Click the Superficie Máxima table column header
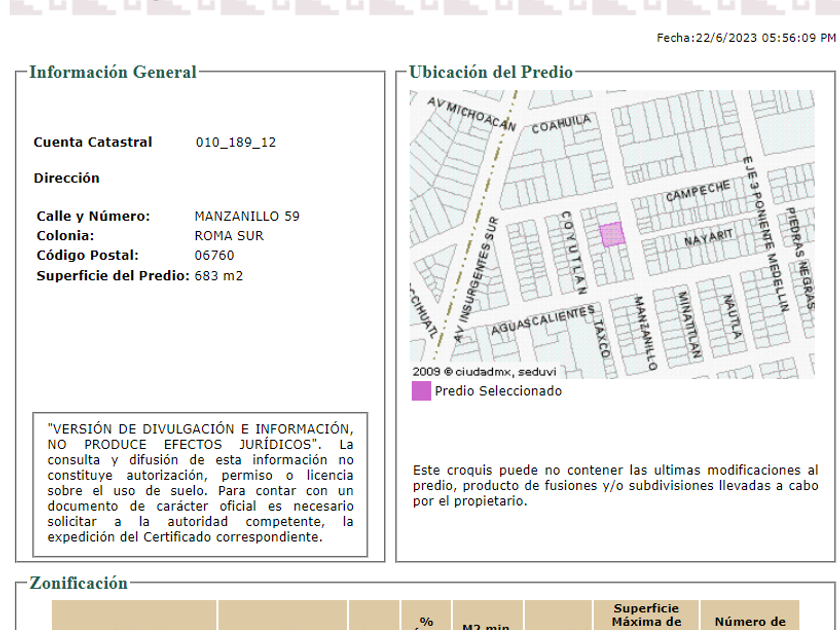The image size is (840, 630). click(x=646, y=615)
